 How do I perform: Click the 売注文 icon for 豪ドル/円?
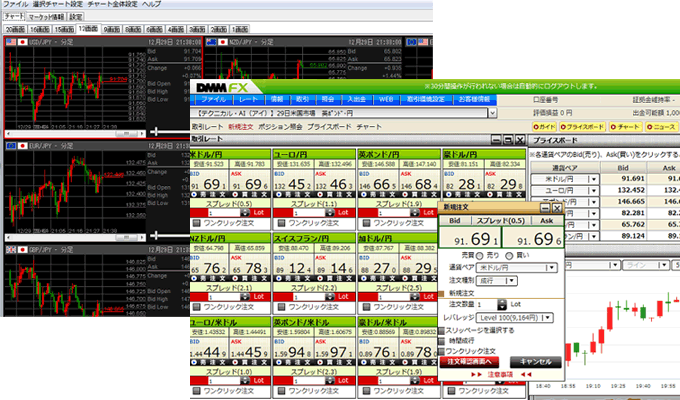(448, 194)
